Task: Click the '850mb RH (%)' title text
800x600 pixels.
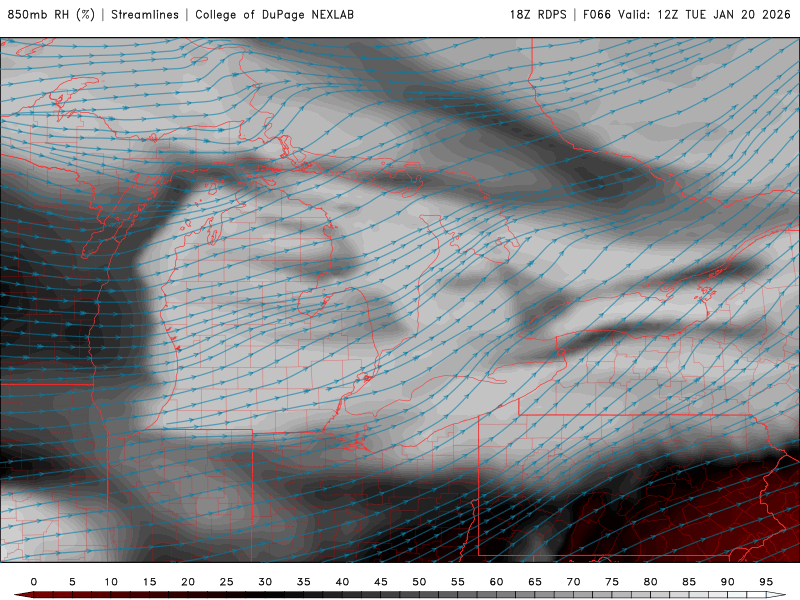Action: pyautogui.click(x=52, y=15)
